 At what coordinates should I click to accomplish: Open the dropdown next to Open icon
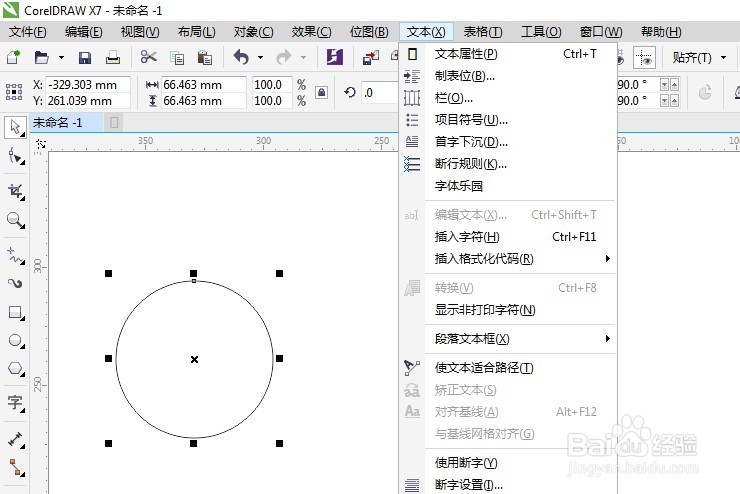coord(61,58)
